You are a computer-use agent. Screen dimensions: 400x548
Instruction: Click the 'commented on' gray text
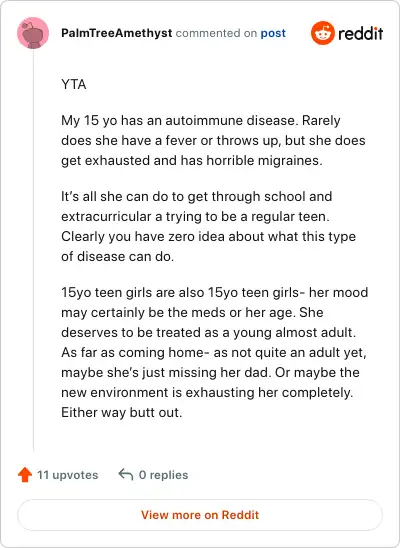[x=216, y=33]
